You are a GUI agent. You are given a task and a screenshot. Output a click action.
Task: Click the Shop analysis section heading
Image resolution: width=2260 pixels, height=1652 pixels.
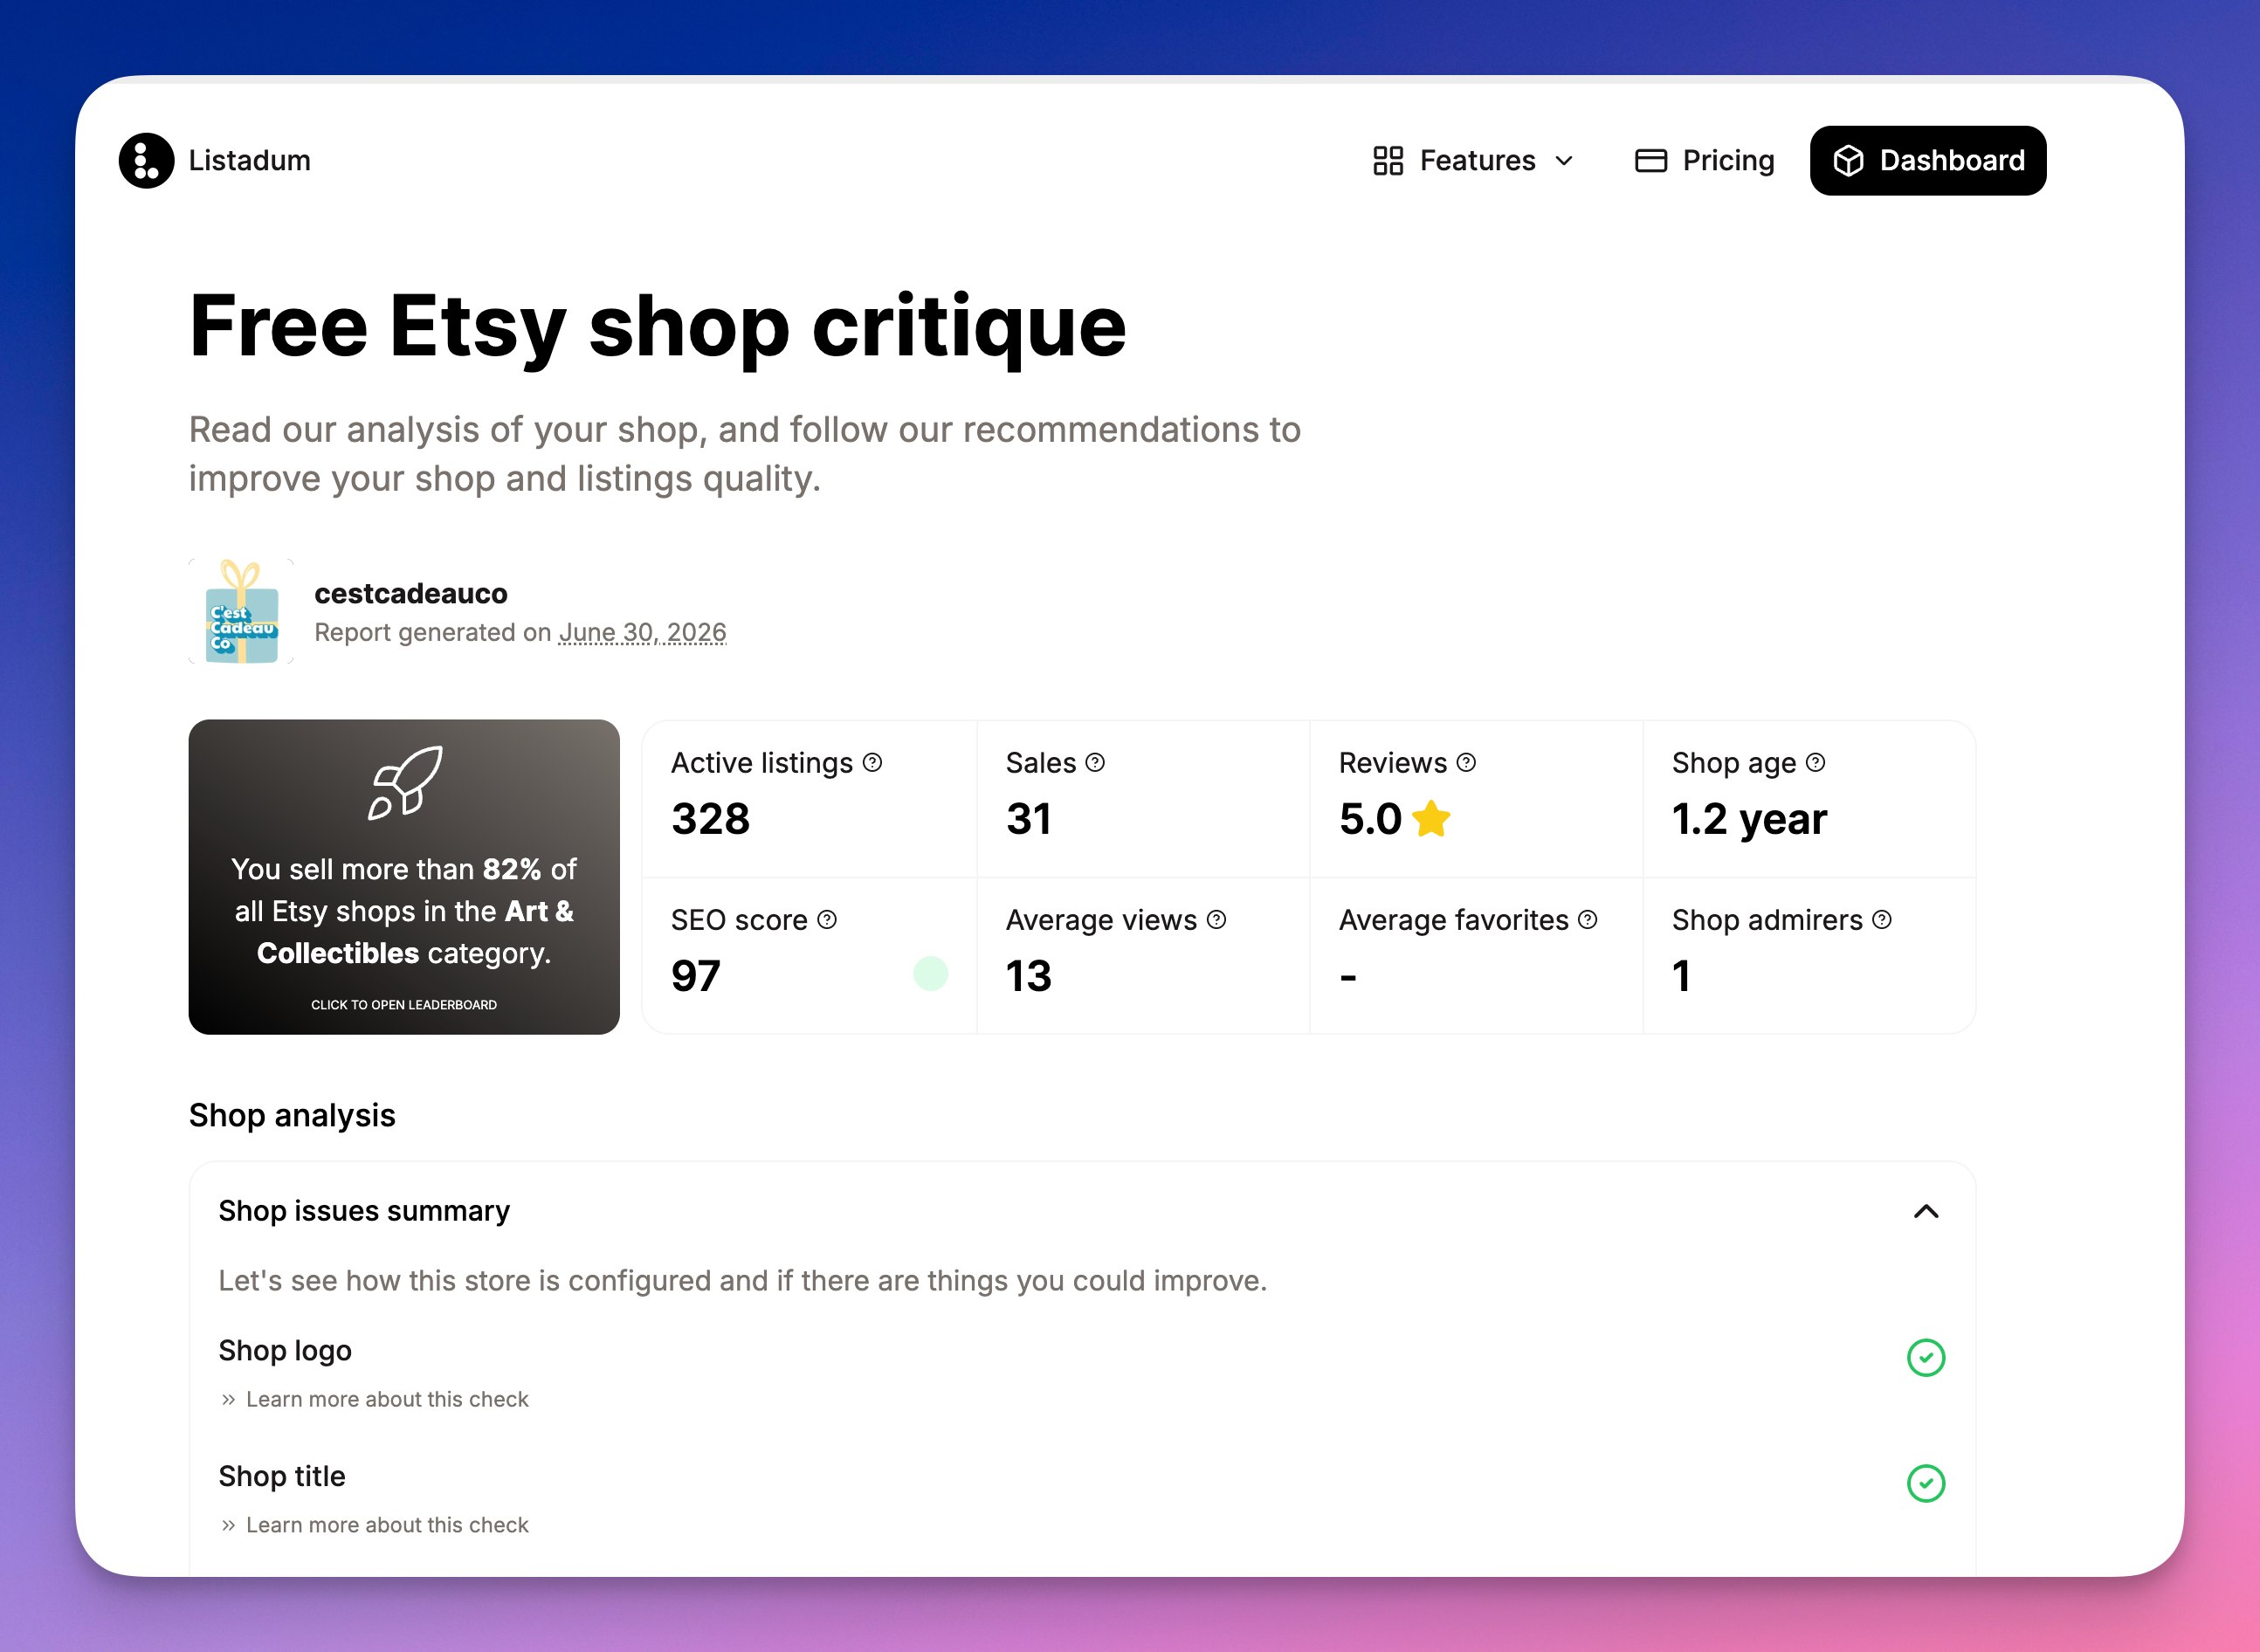(x=292, y=1115)
